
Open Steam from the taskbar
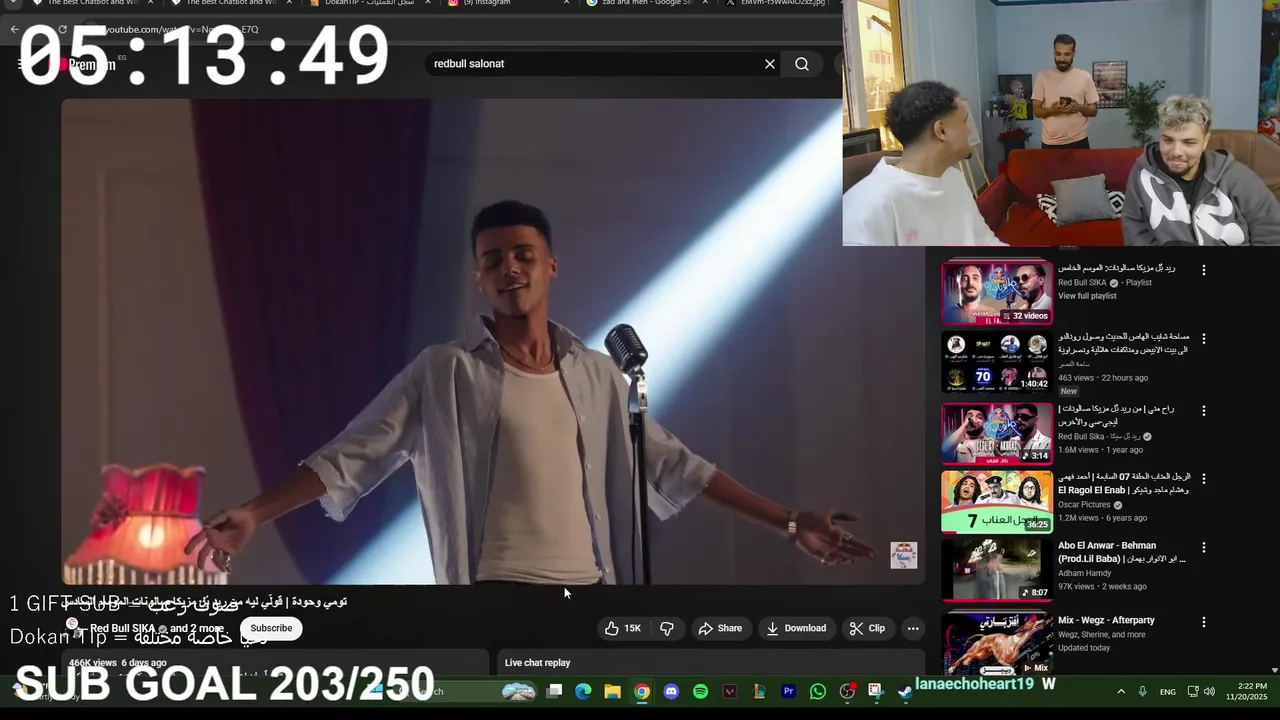coord(905,691)
